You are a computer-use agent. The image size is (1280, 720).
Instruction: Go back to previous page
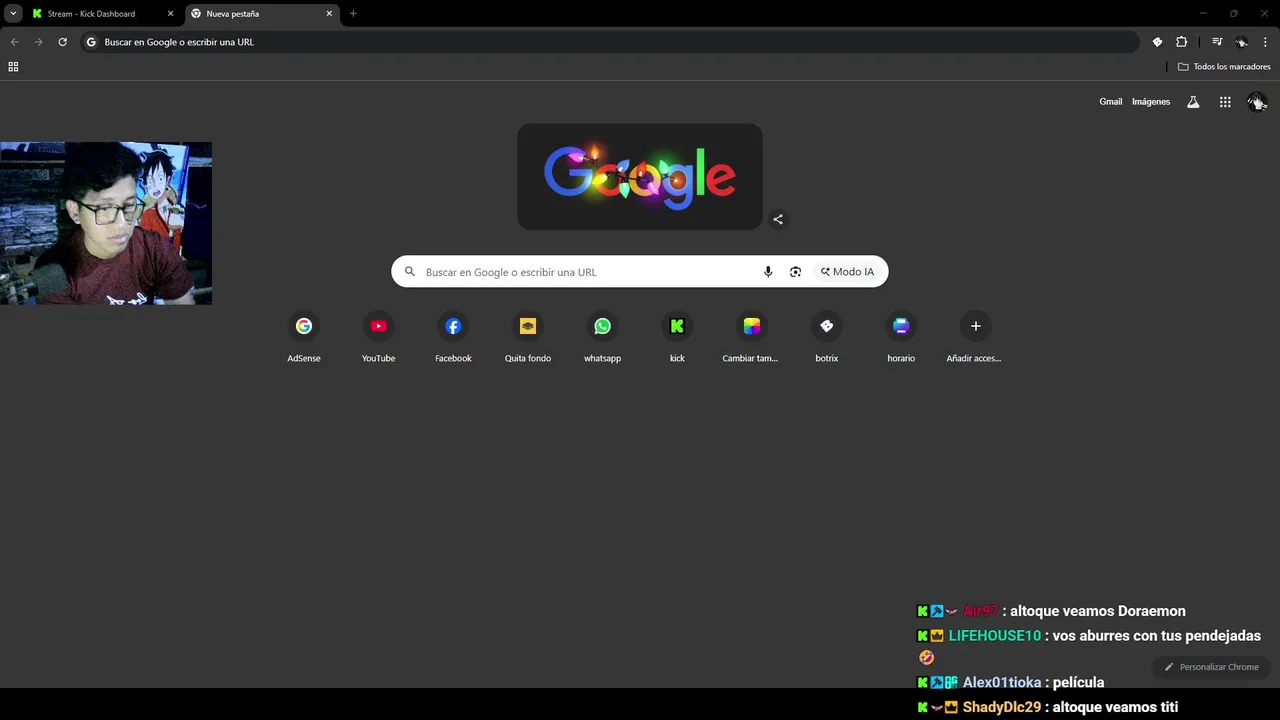14,42
